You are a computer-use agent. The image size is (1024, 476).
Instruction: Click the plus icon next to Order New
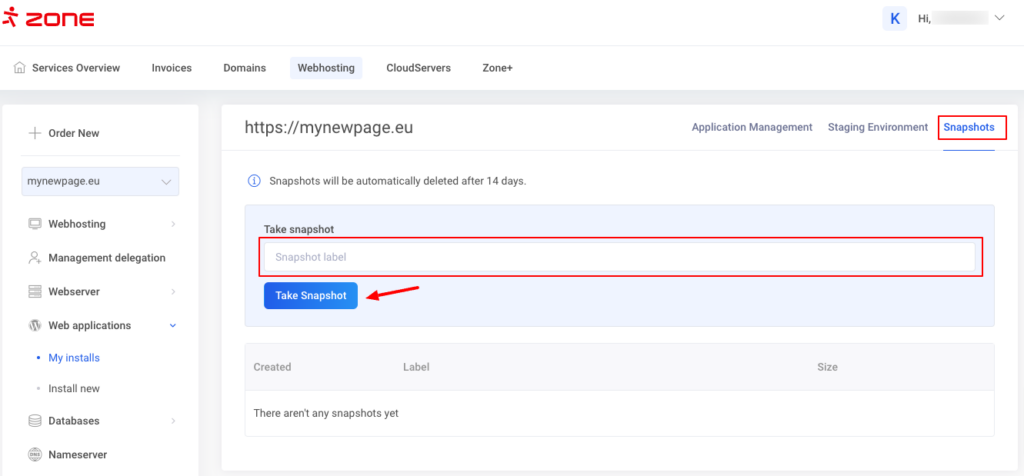(34, 133)
